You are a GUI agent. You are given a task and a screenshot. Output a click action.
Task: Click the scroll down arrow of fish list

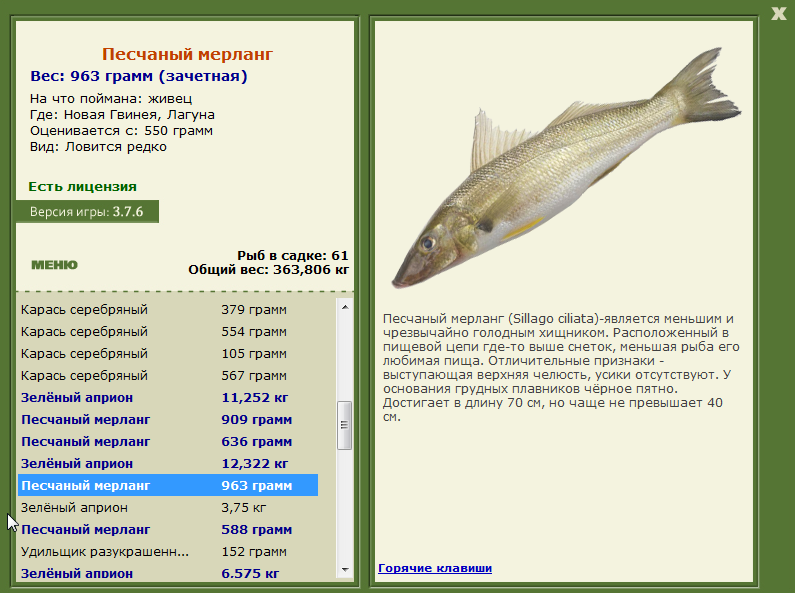(345, 570)
